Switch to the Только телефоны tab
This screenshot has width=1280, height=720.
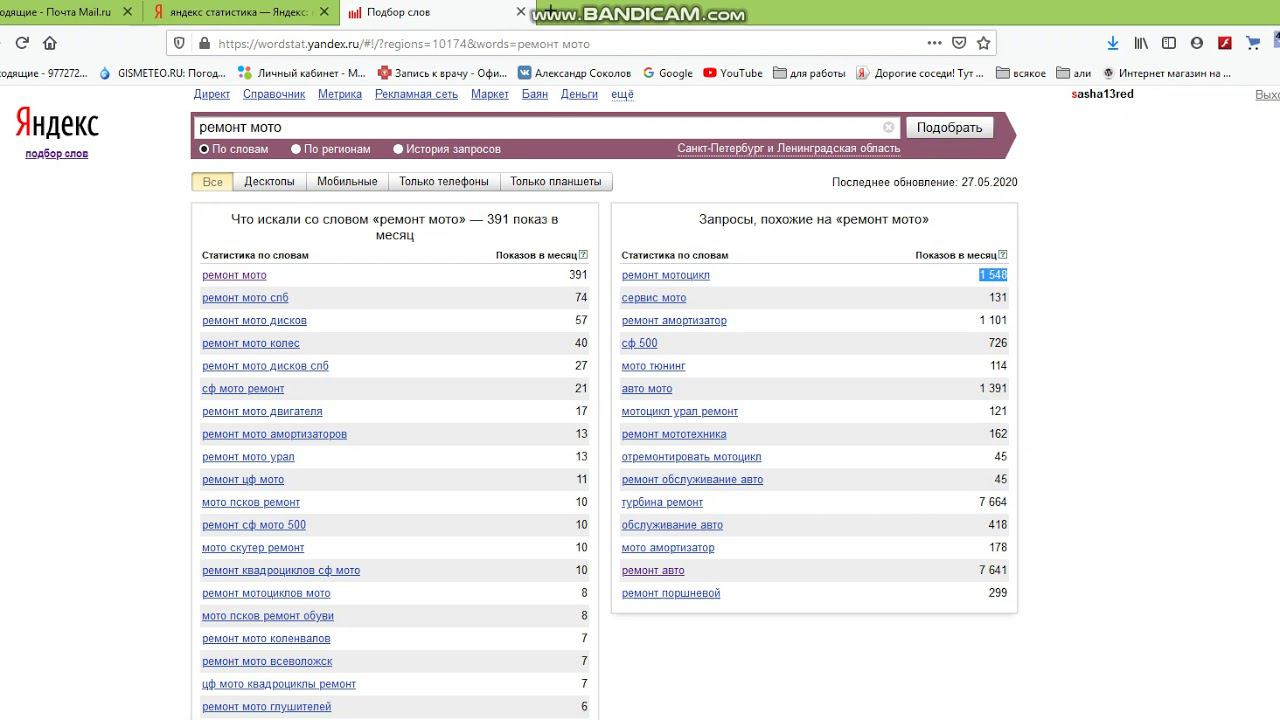444,182
